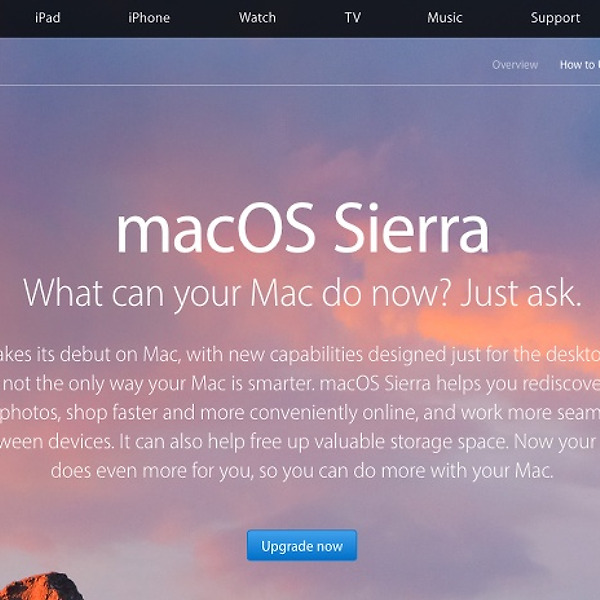Open the 'How to' tab link

pyautogui.click(x=580, y=65)
